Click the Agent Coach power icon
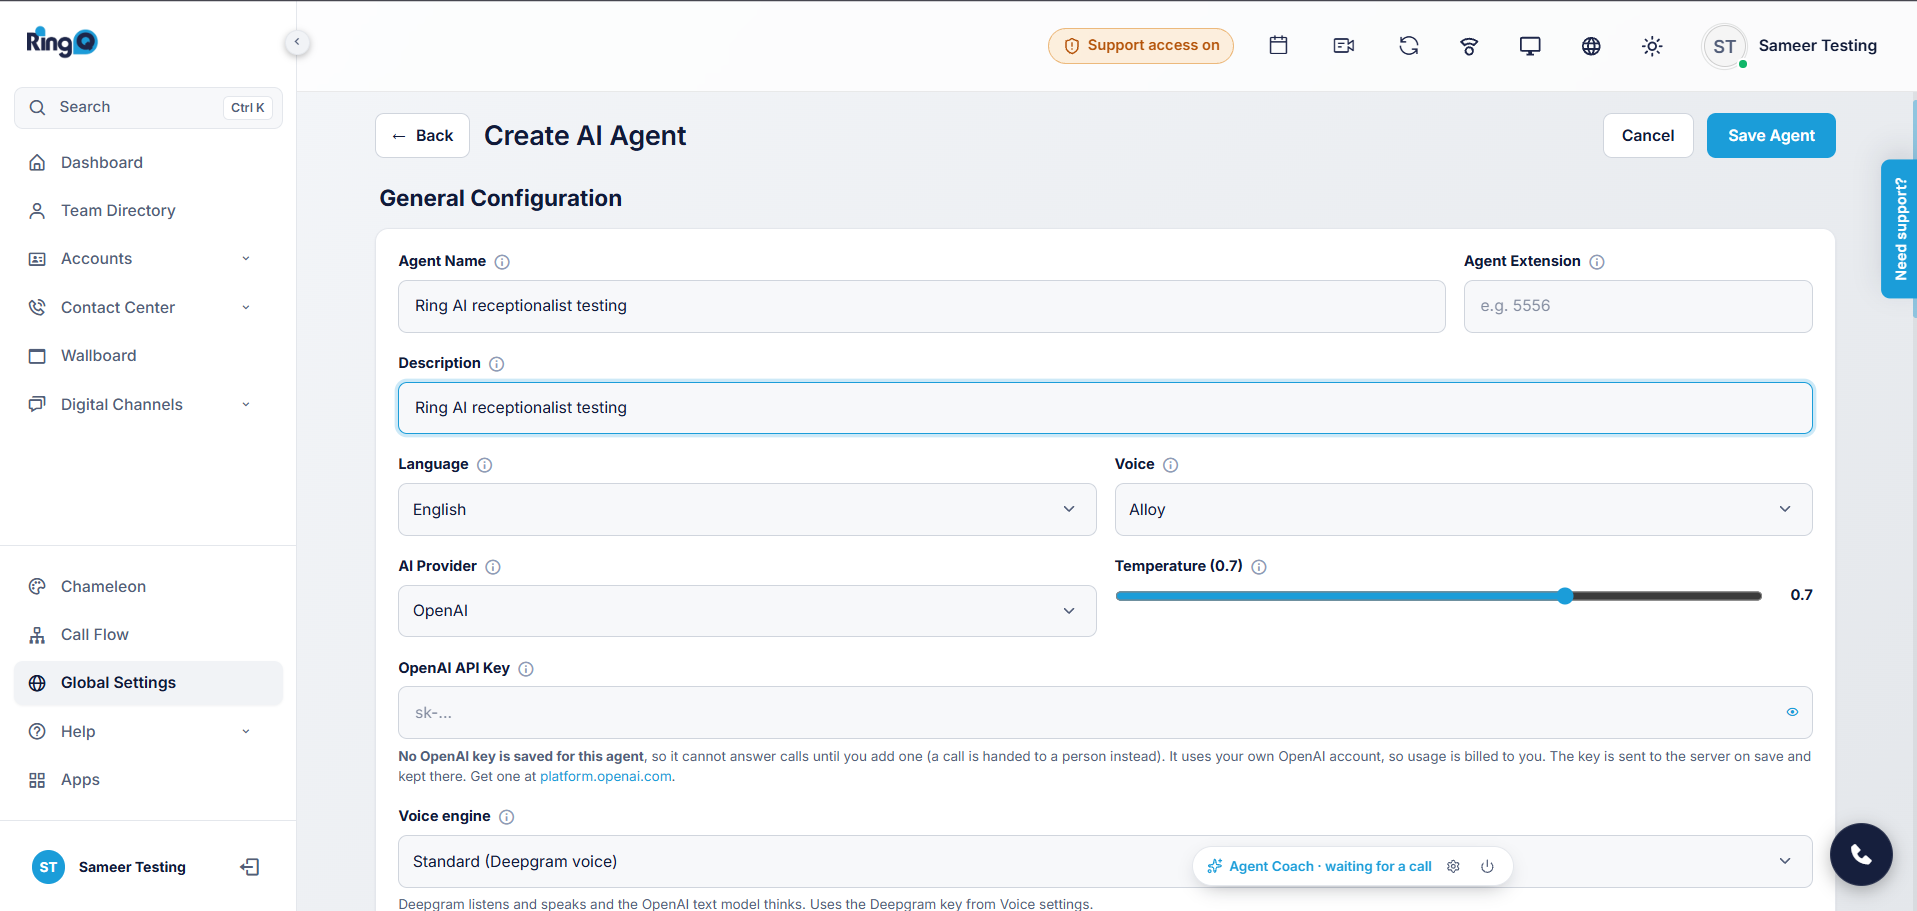Image resolution: width=1917 pixels, height=911 pixels. 1487,866
